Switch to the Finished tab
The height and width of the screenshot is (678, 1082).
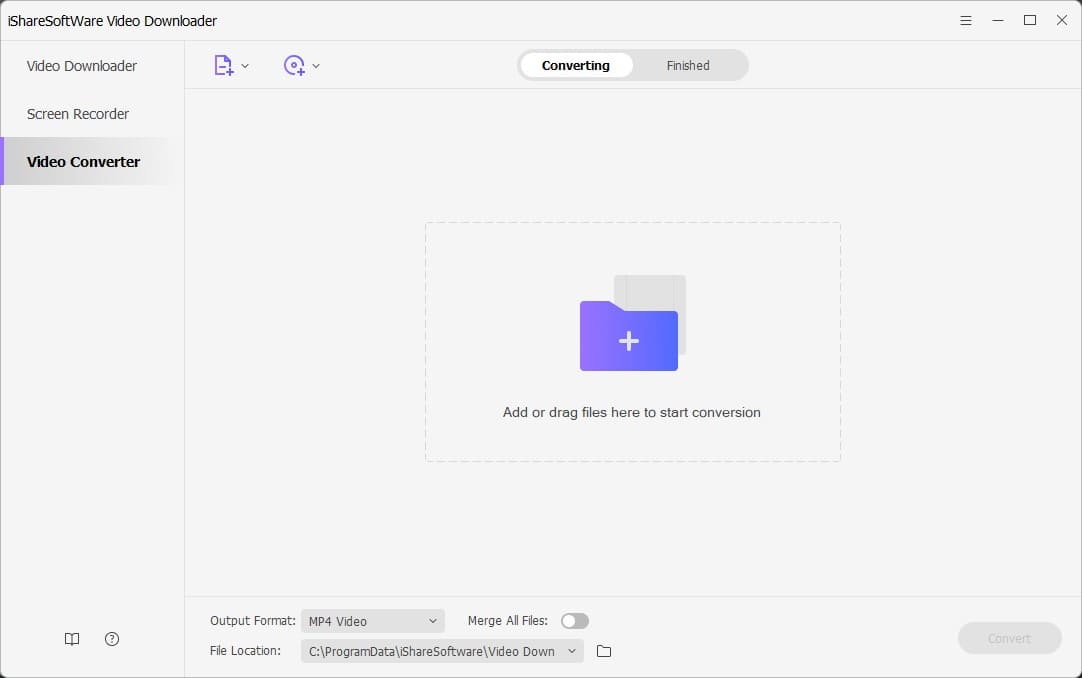pyautogui.click(x=687, y=65)
